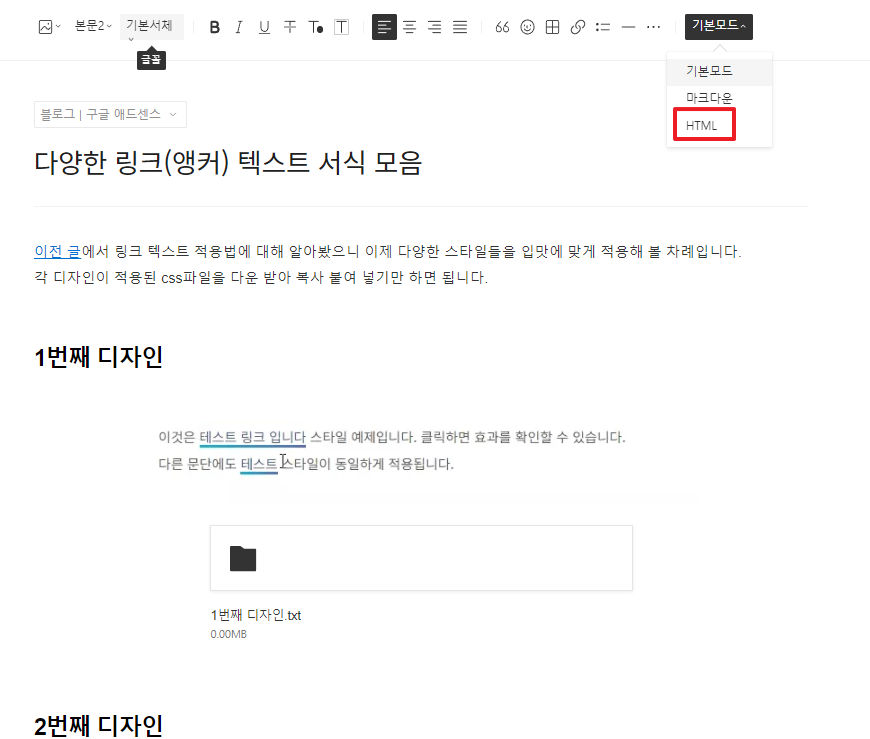
Task: Toggle italic formatting
Action: (x=239, y=27)
